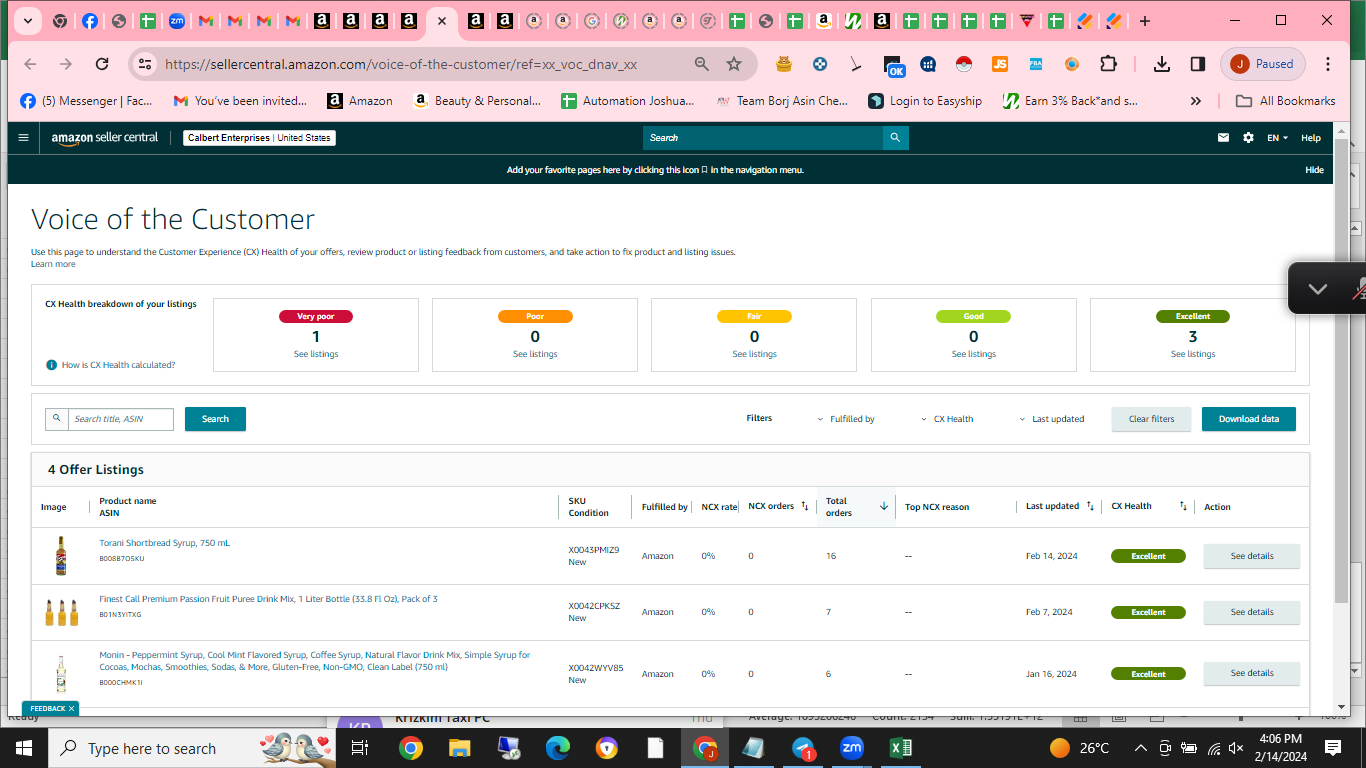Click the Windows Start button
The width and height of the screenshot is (1366, 768).
(x=24, y=747)
